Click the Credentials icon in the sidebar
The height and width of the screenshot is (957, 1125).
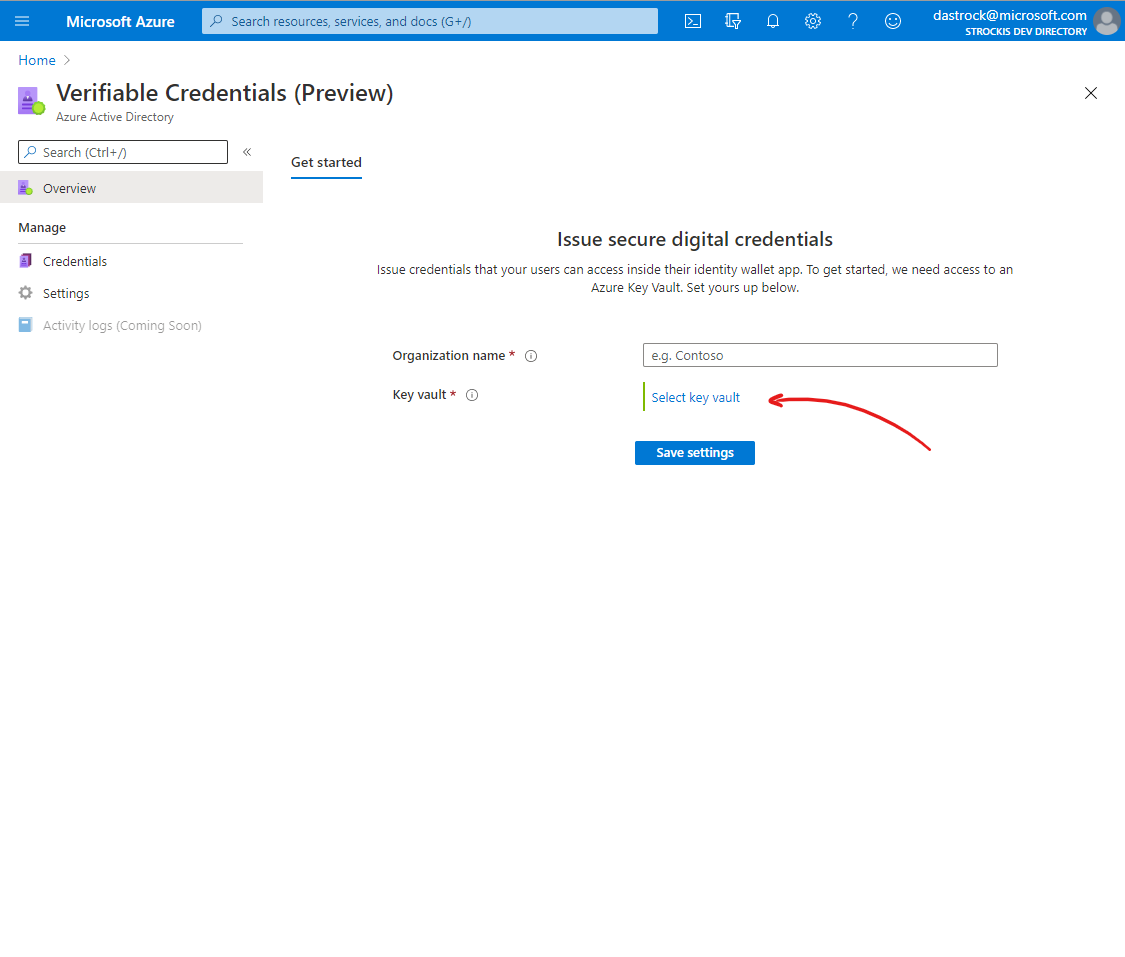coord(25,261)
